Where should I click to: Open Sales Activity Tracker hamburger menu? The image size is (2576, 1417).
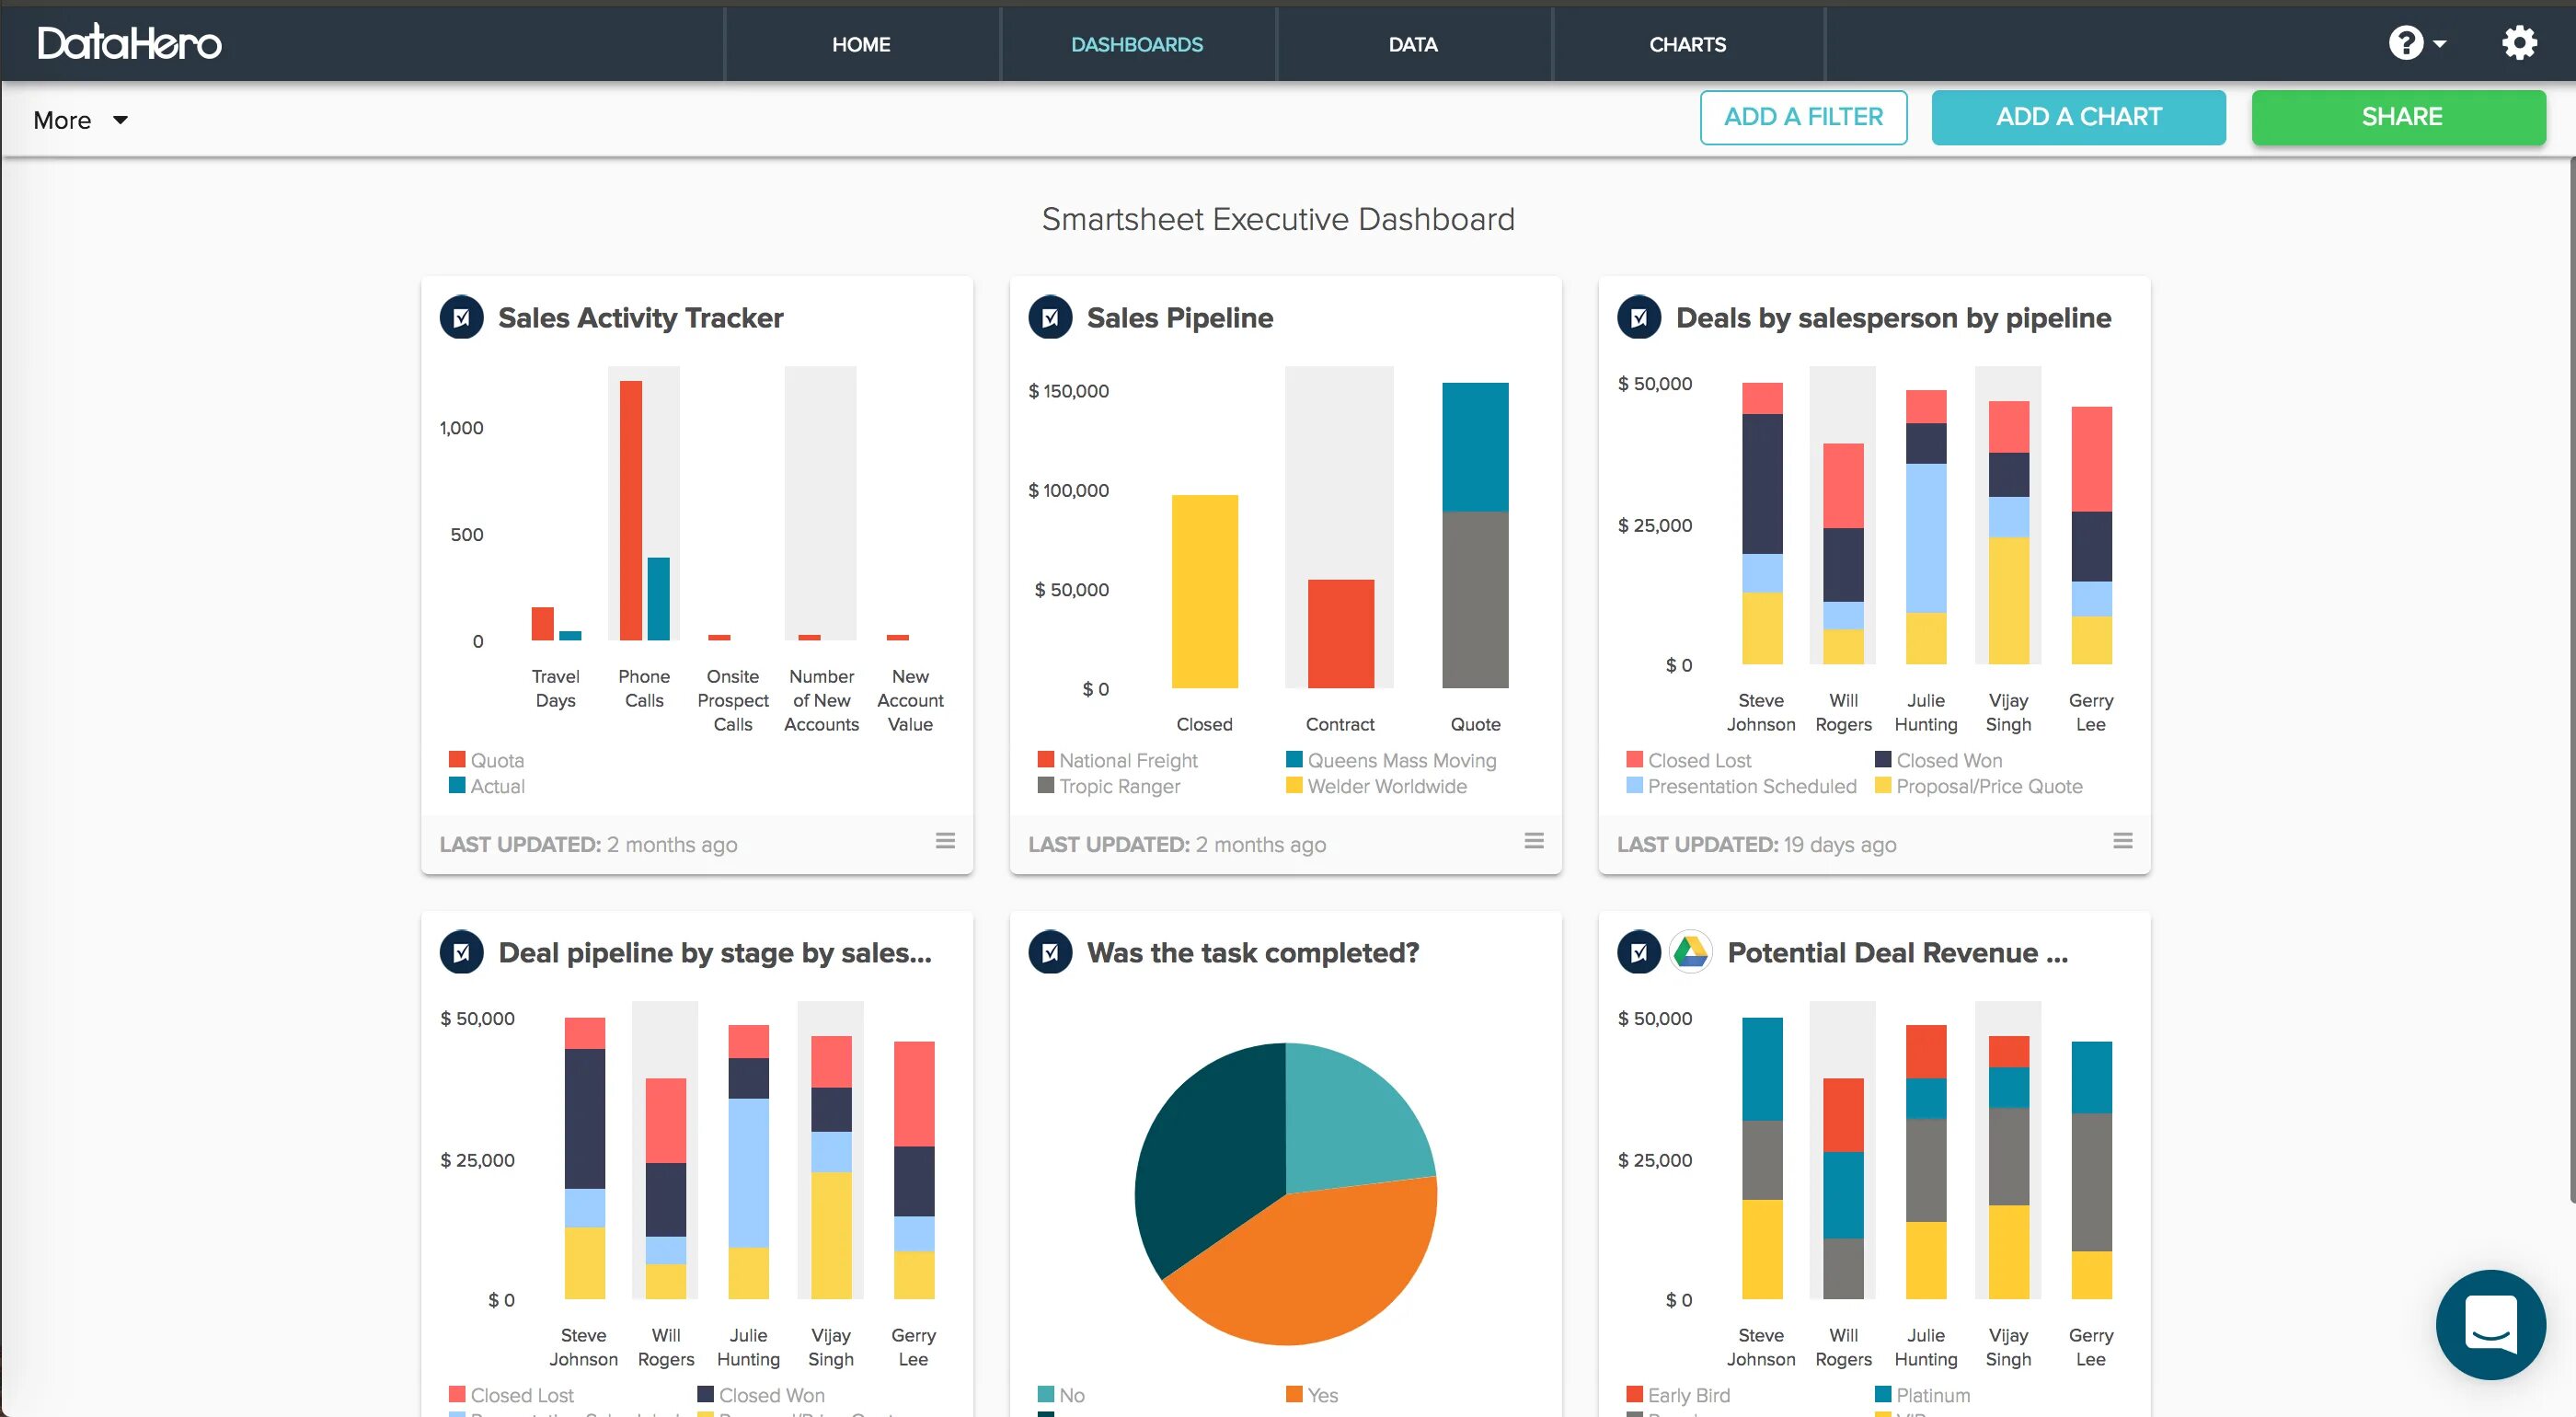(944, 841)
